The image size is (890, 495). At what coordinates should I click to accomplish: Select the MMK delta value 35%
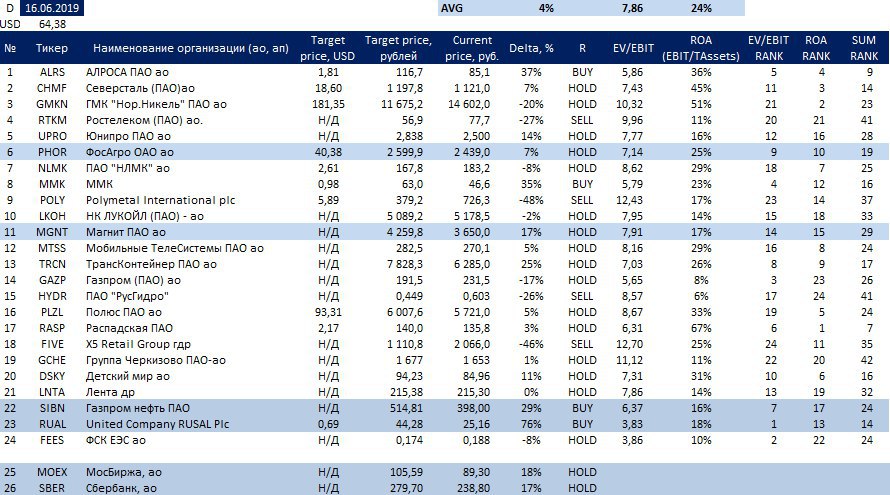(531, 184)
